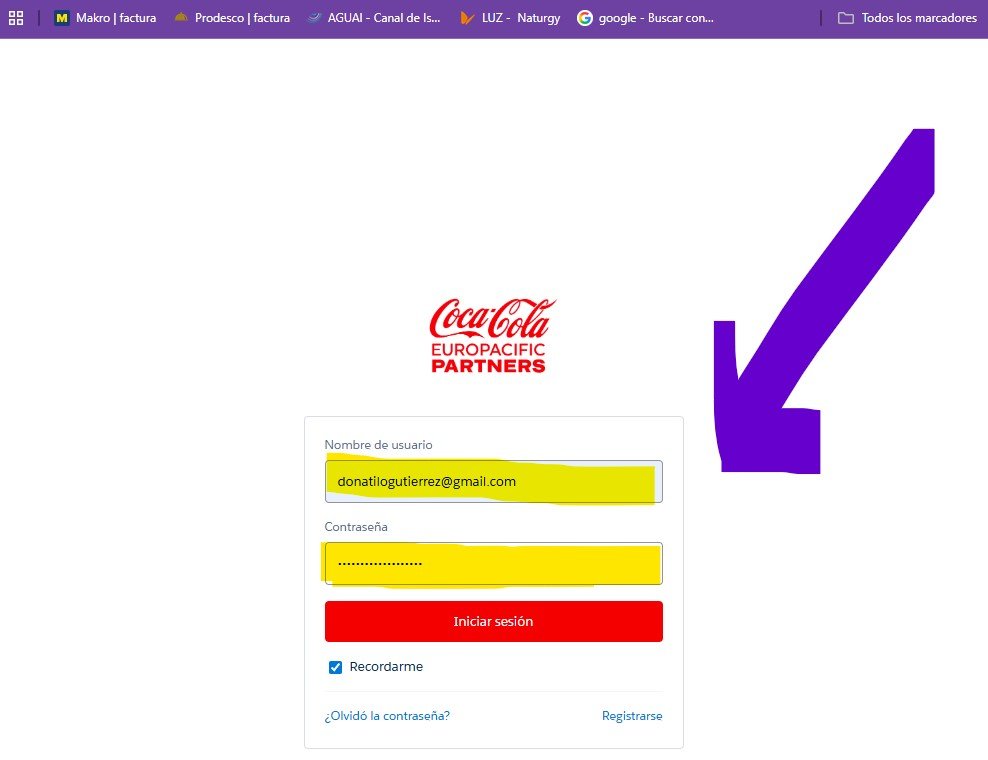Click the folder icon for all bookmarks

coord(846,18)
